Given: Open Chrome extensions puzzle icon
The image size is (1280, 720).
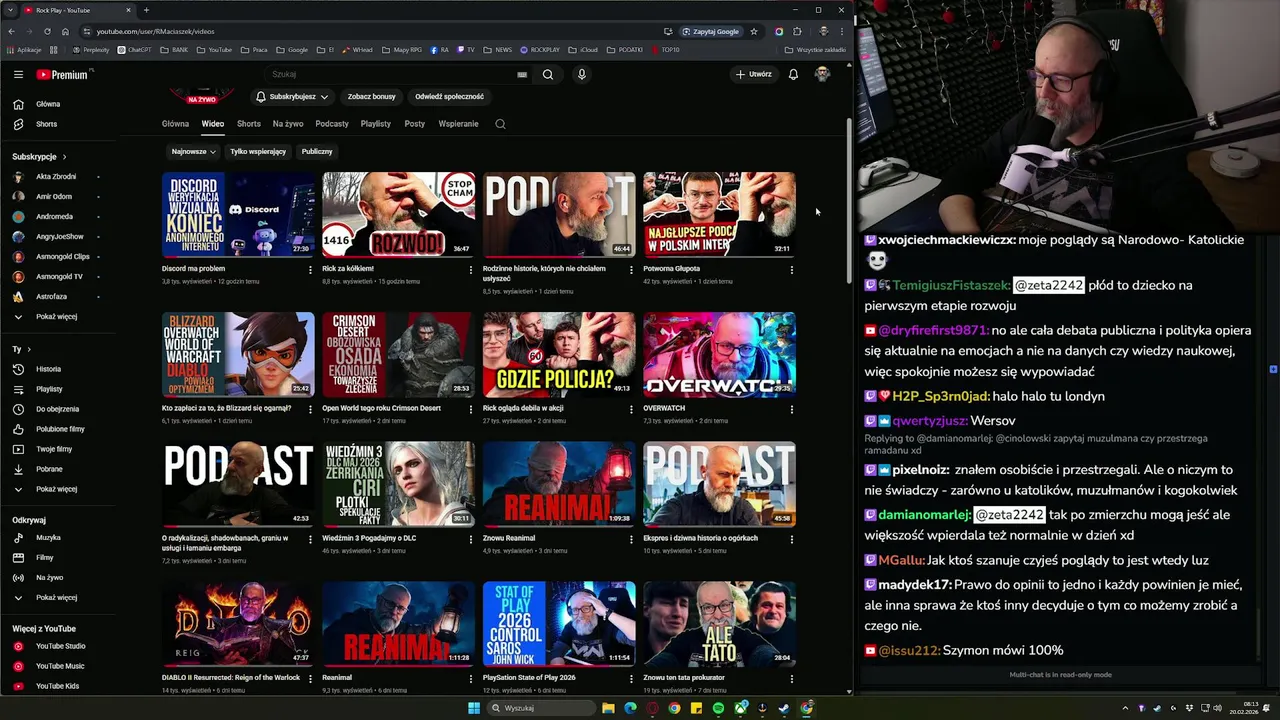Looking at the screenshot, I should [797, 31].
